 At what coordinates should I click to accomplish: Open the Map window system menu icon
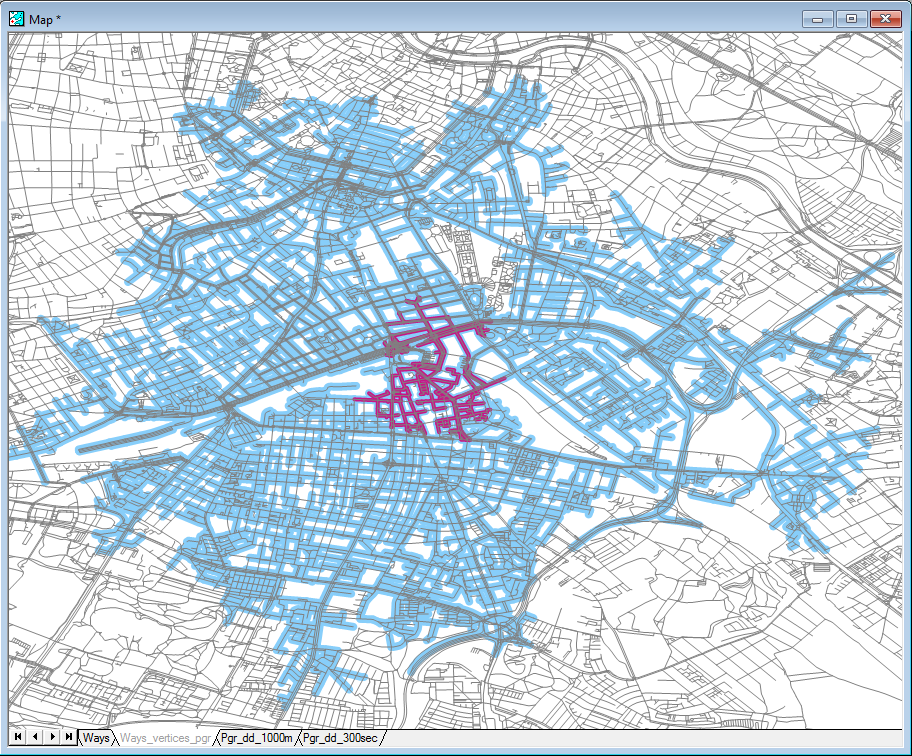click(16, 19)
